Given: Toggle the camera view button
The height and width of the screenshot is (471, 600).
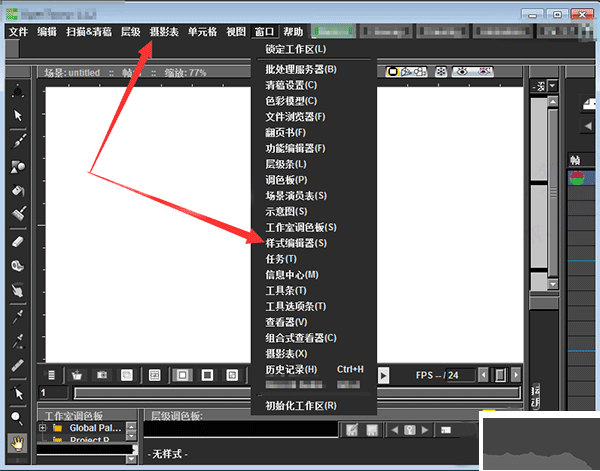Looking at the screenshot, I should [x=420, y=72].
